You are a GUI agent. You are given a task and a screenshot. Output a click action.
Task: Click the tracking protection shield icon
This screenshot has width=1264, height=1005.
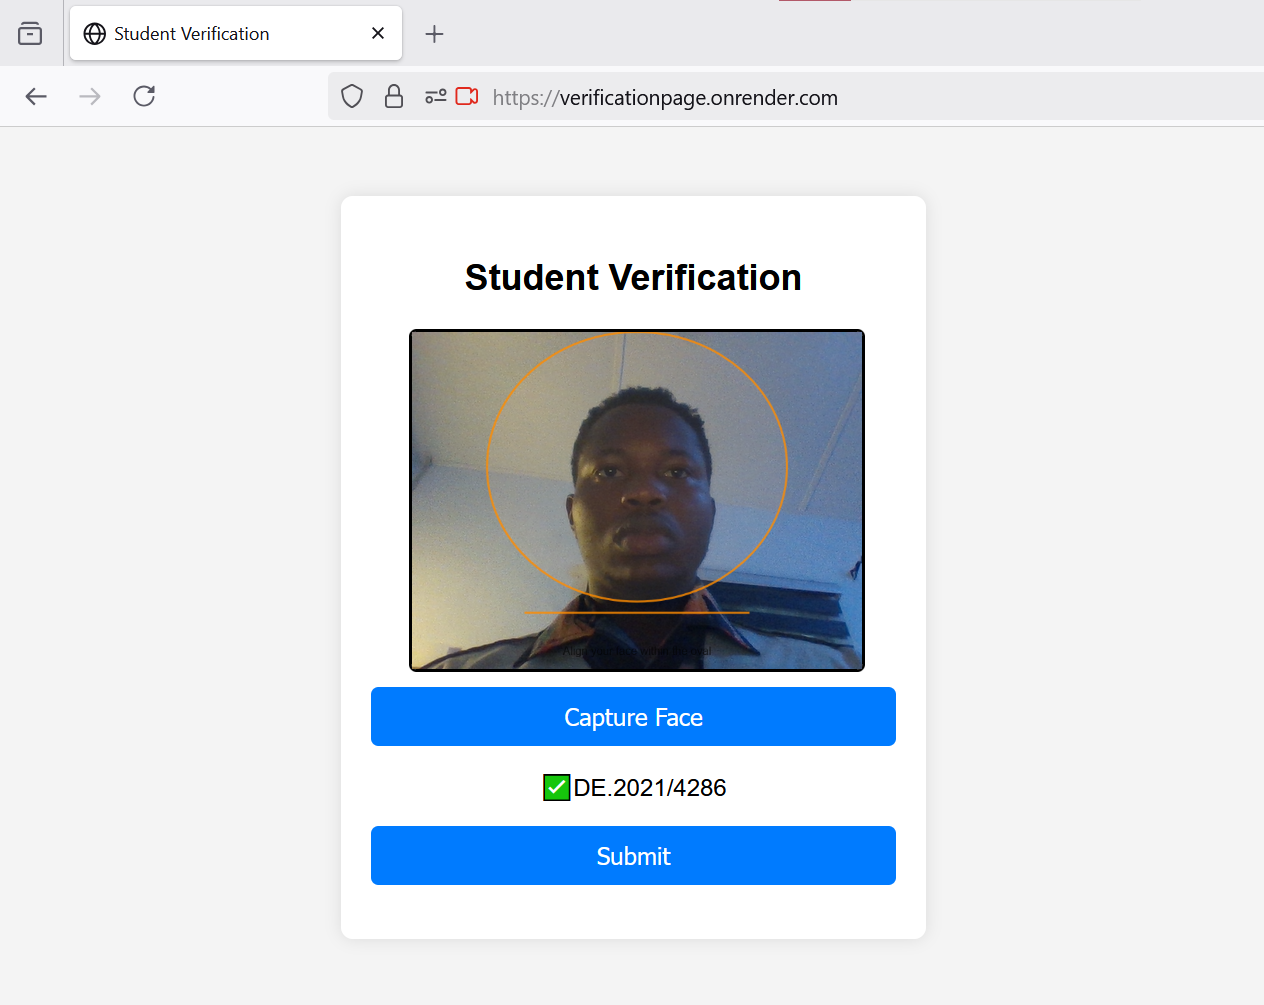tap(352, 96)
